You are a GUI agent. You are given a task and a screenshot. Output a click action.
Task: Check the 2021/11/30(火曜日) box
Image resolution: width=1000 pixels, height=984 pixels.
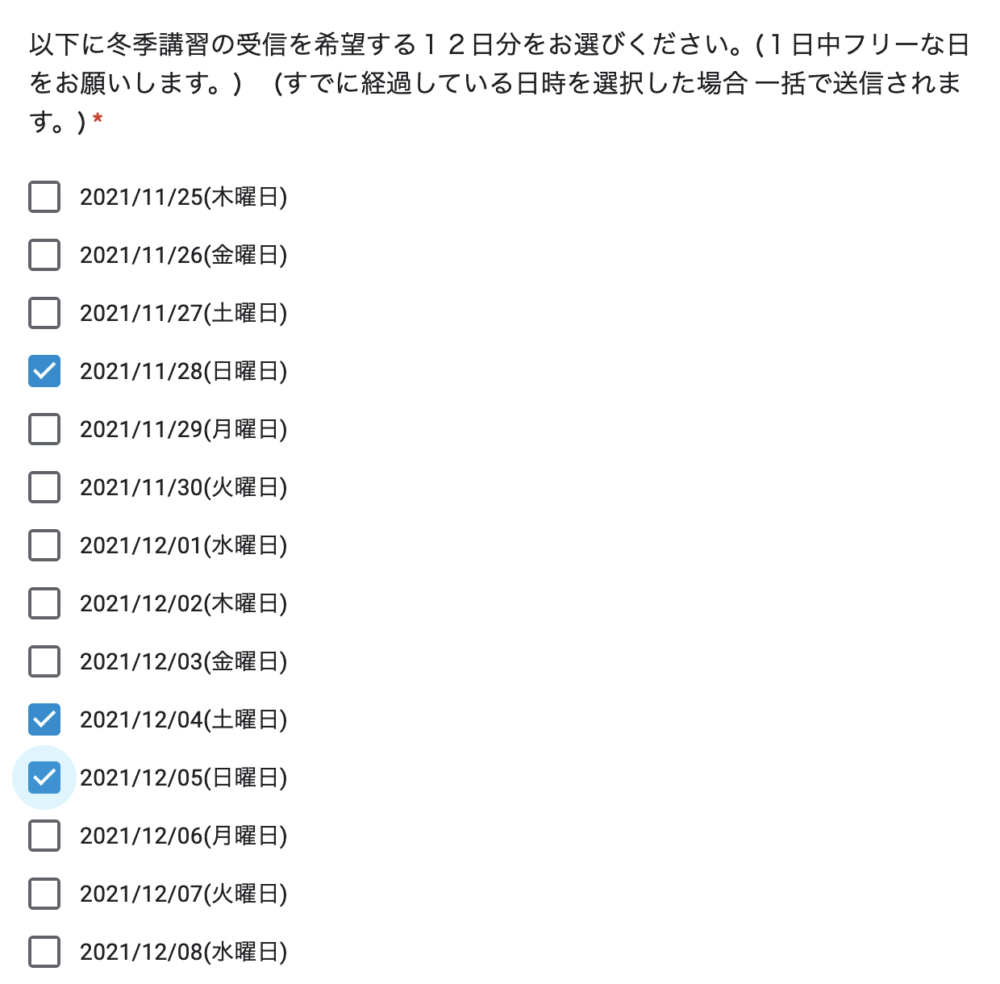44,487
